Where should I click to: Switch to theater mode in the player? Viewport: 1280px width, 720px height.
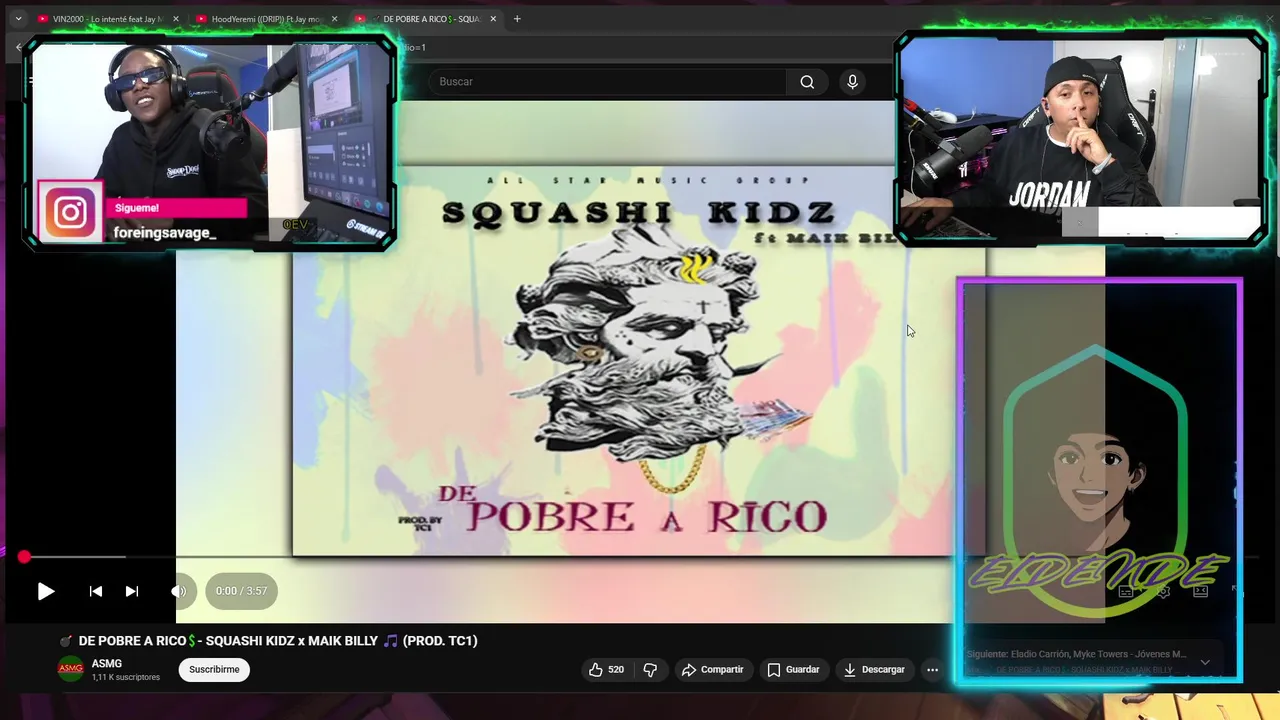point(1200,591)
